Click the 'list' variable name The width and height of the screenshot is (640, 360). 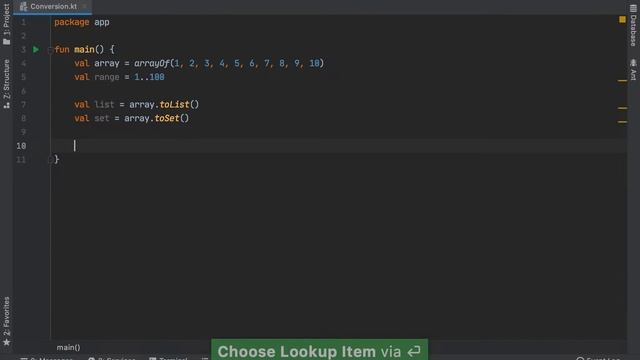pos(104,104)
